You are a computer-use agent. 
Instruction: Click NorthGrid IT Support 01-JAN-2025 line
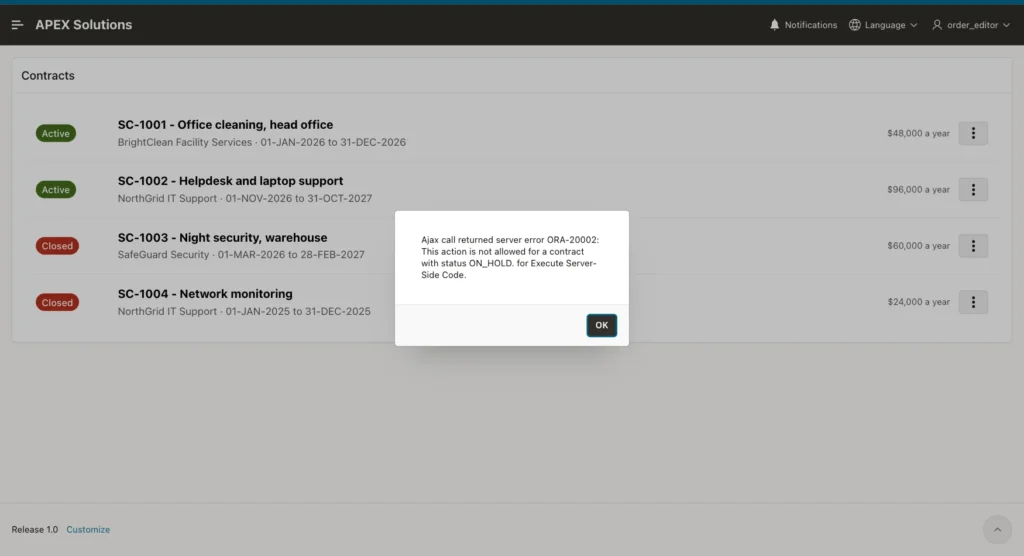point(244,312)
